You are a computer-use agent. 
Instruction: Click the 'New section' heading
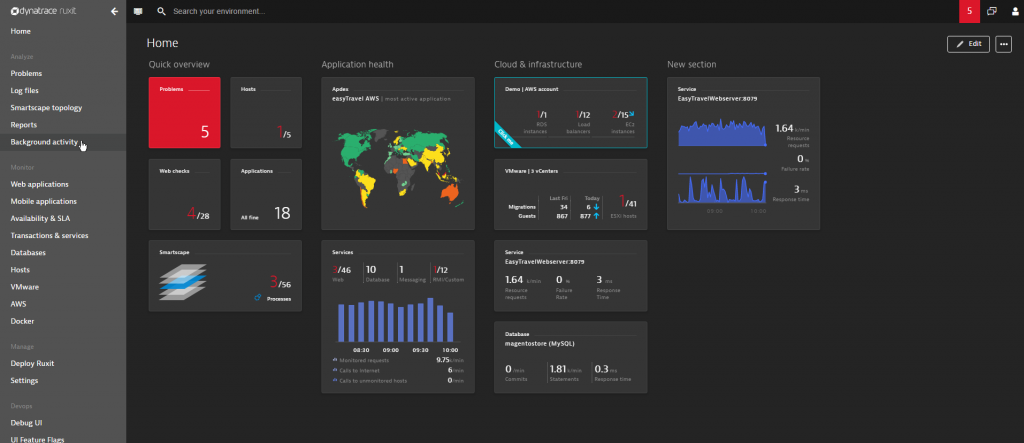[x=692, y=64]
